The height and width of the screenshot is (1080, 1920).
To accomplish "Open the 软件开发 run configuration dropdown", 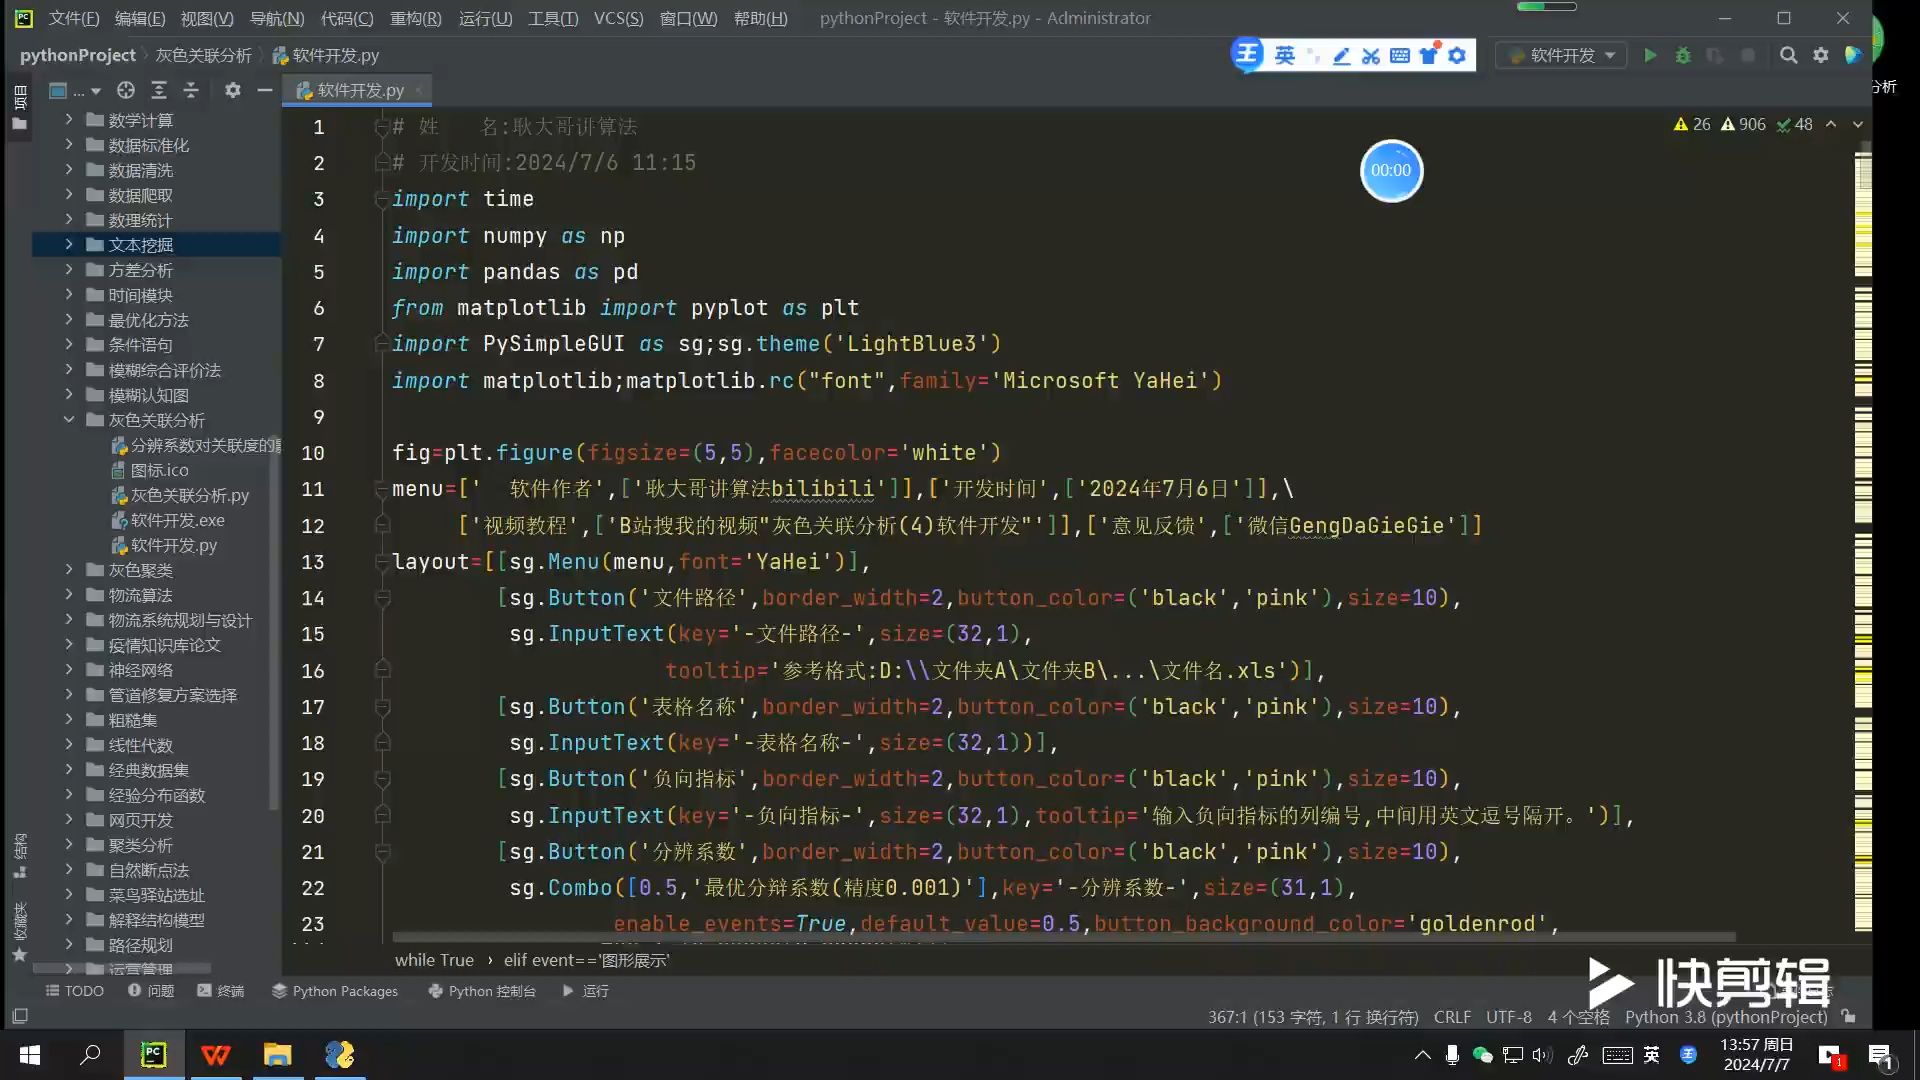I will click(x=1561, y=56).
